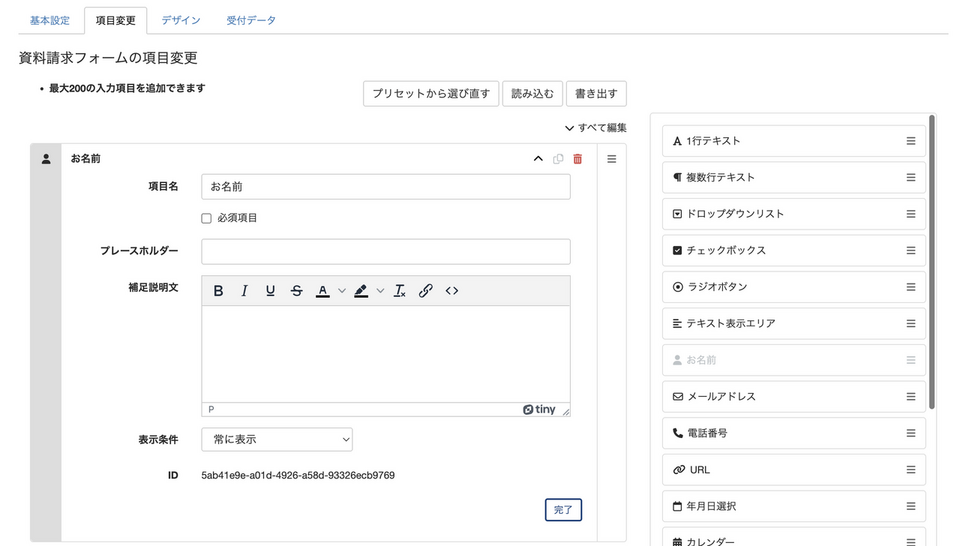Select the ラジオボタン field type
Viewport: 960px width, 546px height.
(x=793, y=287)
